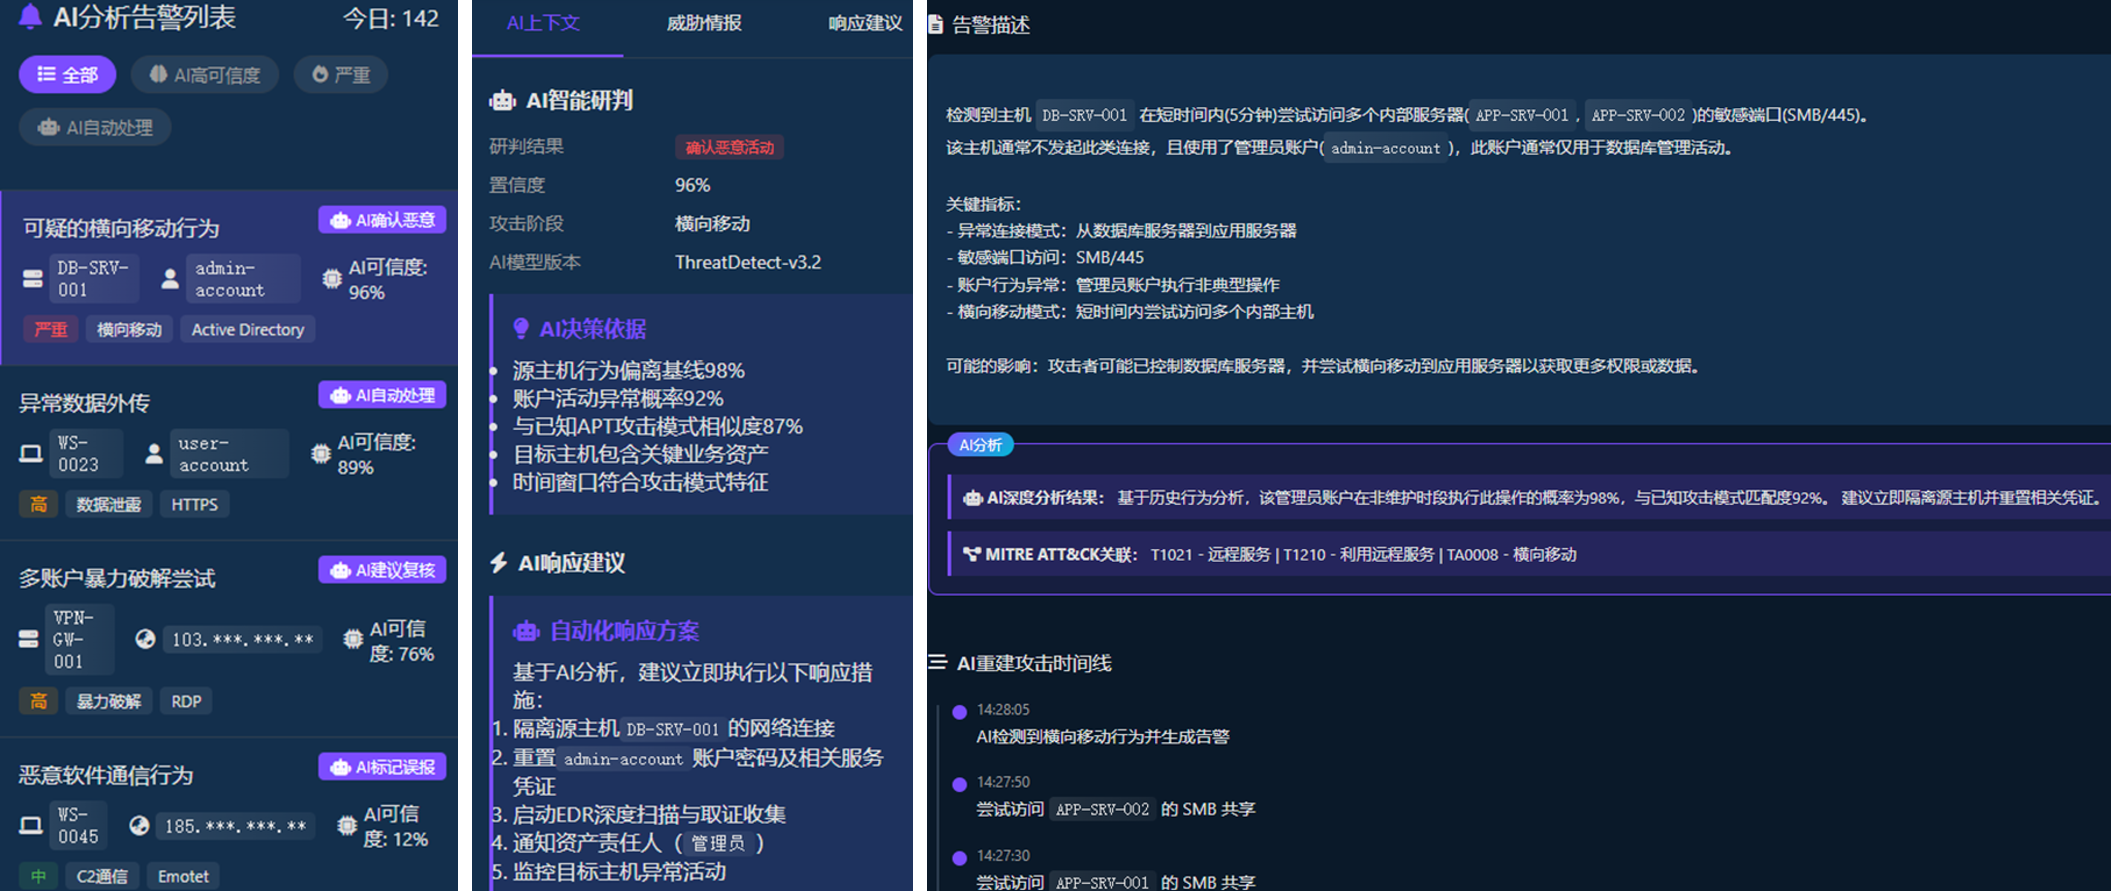Click the 确认恶意活动 red verdict tag
Image resolution: width=2111 pixels, height=891 pixels.
[729, 147]
